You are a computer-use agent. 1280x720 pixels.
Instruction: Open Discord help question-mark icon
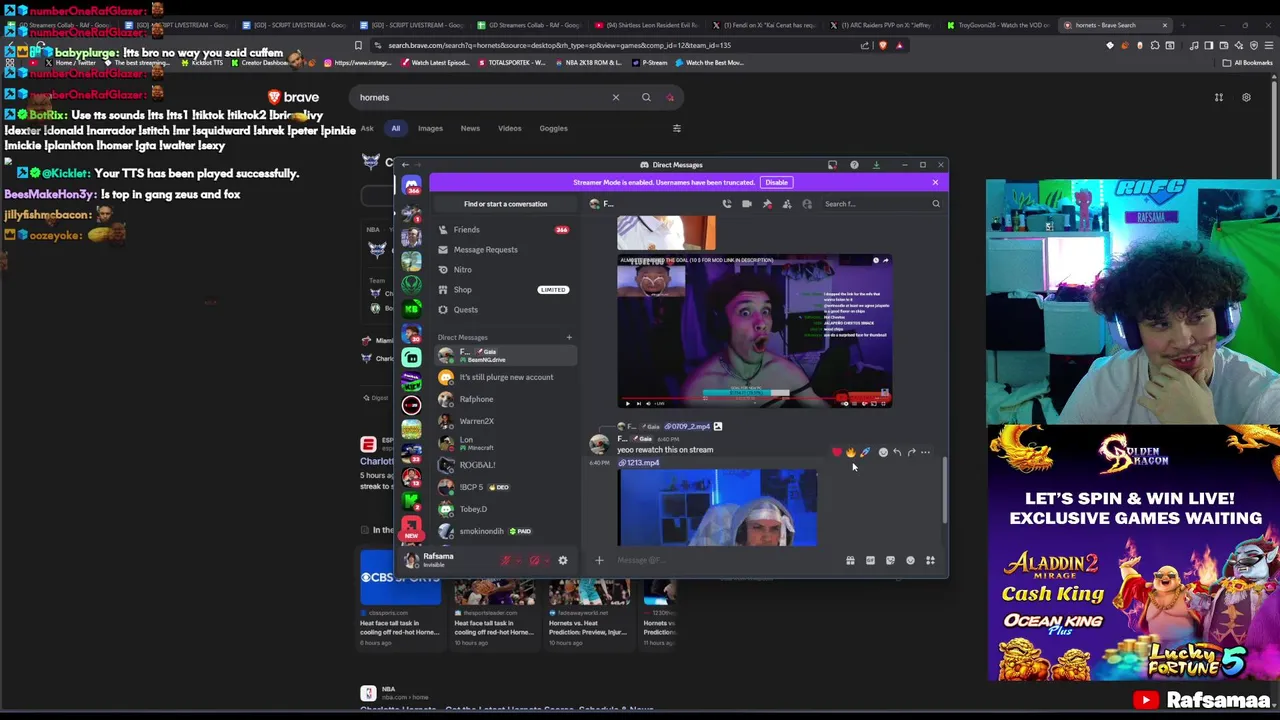854,165
